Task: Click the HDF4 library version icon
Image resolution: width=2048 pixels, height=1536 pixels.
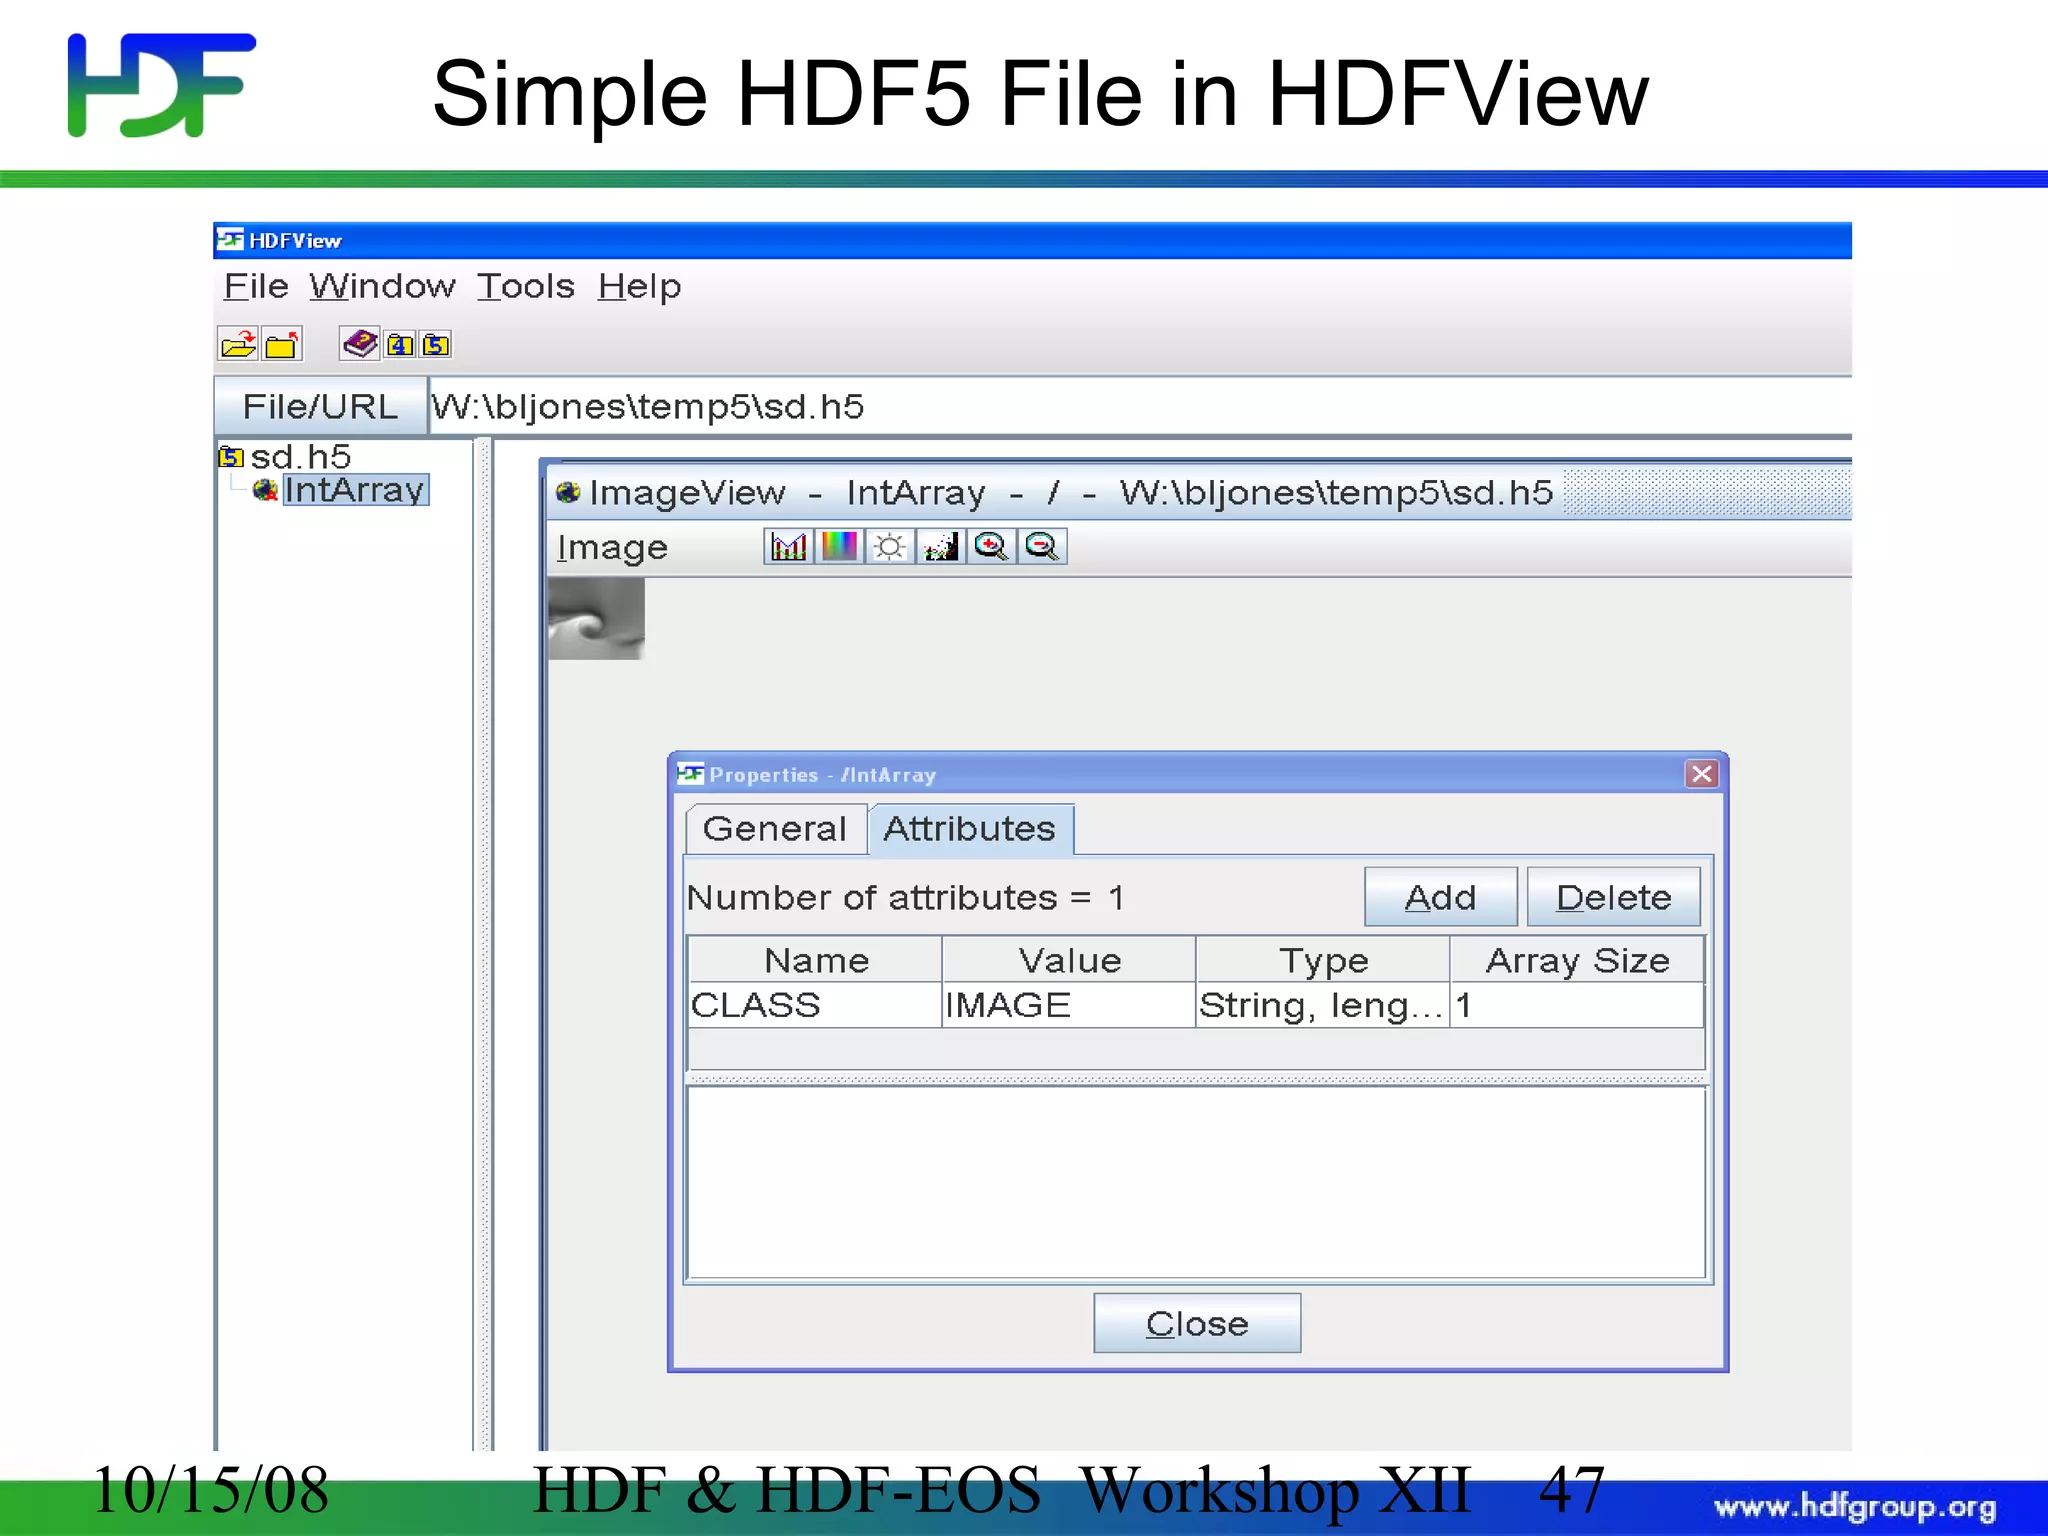Action: point(400,345)
